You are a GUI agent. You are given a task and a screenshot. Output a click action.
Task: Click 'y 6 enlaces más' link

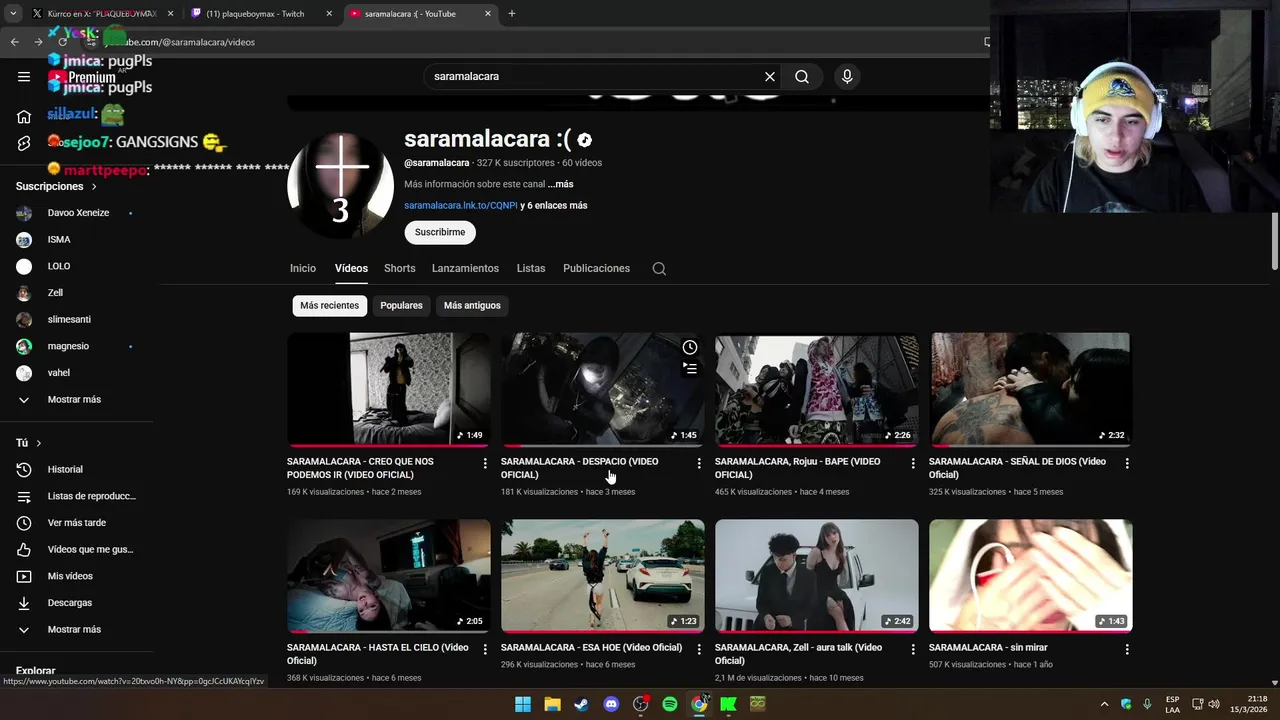[x=554, y=205]
